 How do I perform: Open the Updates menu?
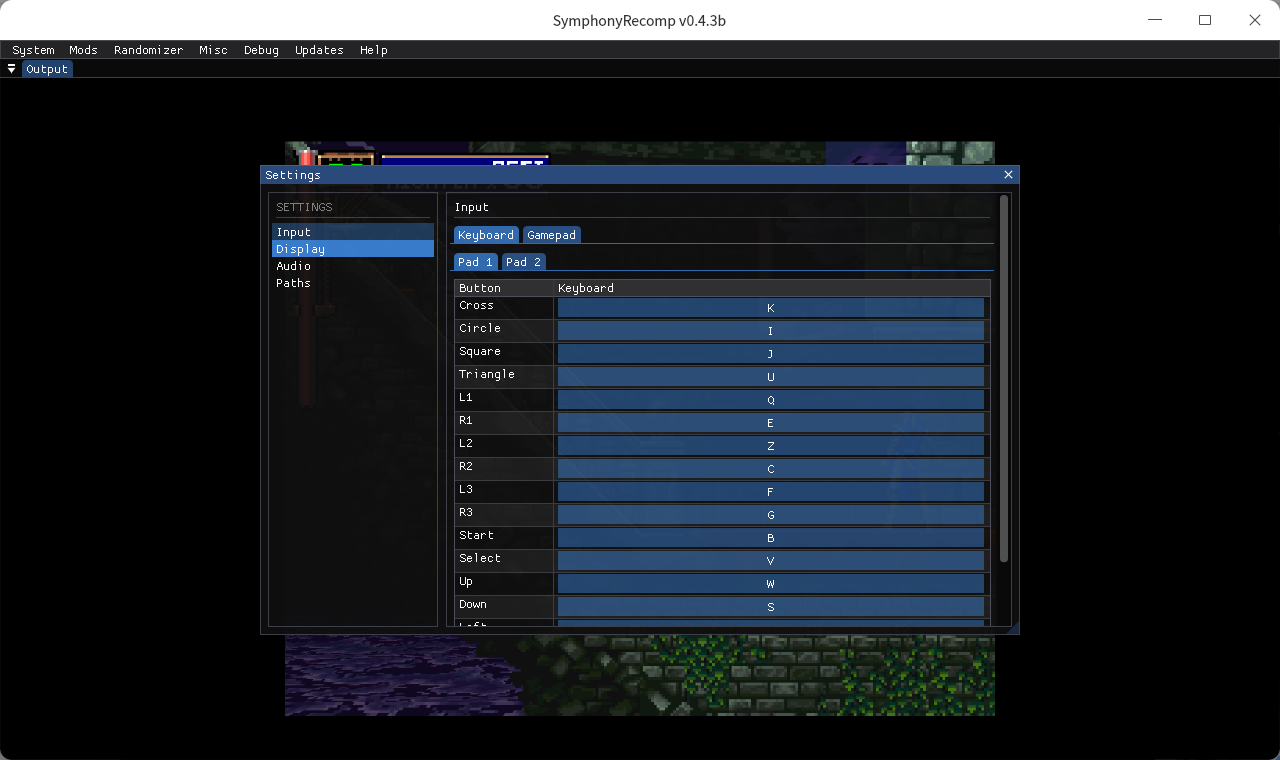click(319, 50)
